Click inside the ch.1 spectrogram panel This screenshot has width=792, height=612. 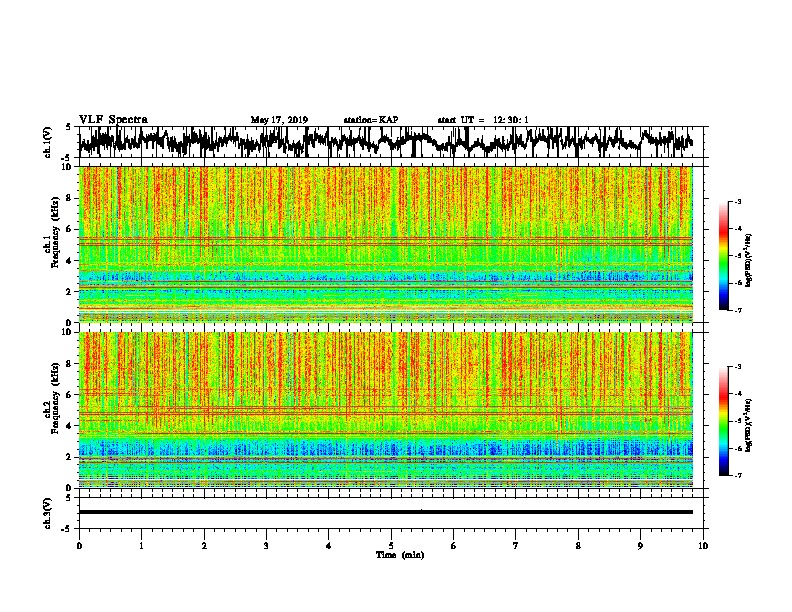pos(386,244)
